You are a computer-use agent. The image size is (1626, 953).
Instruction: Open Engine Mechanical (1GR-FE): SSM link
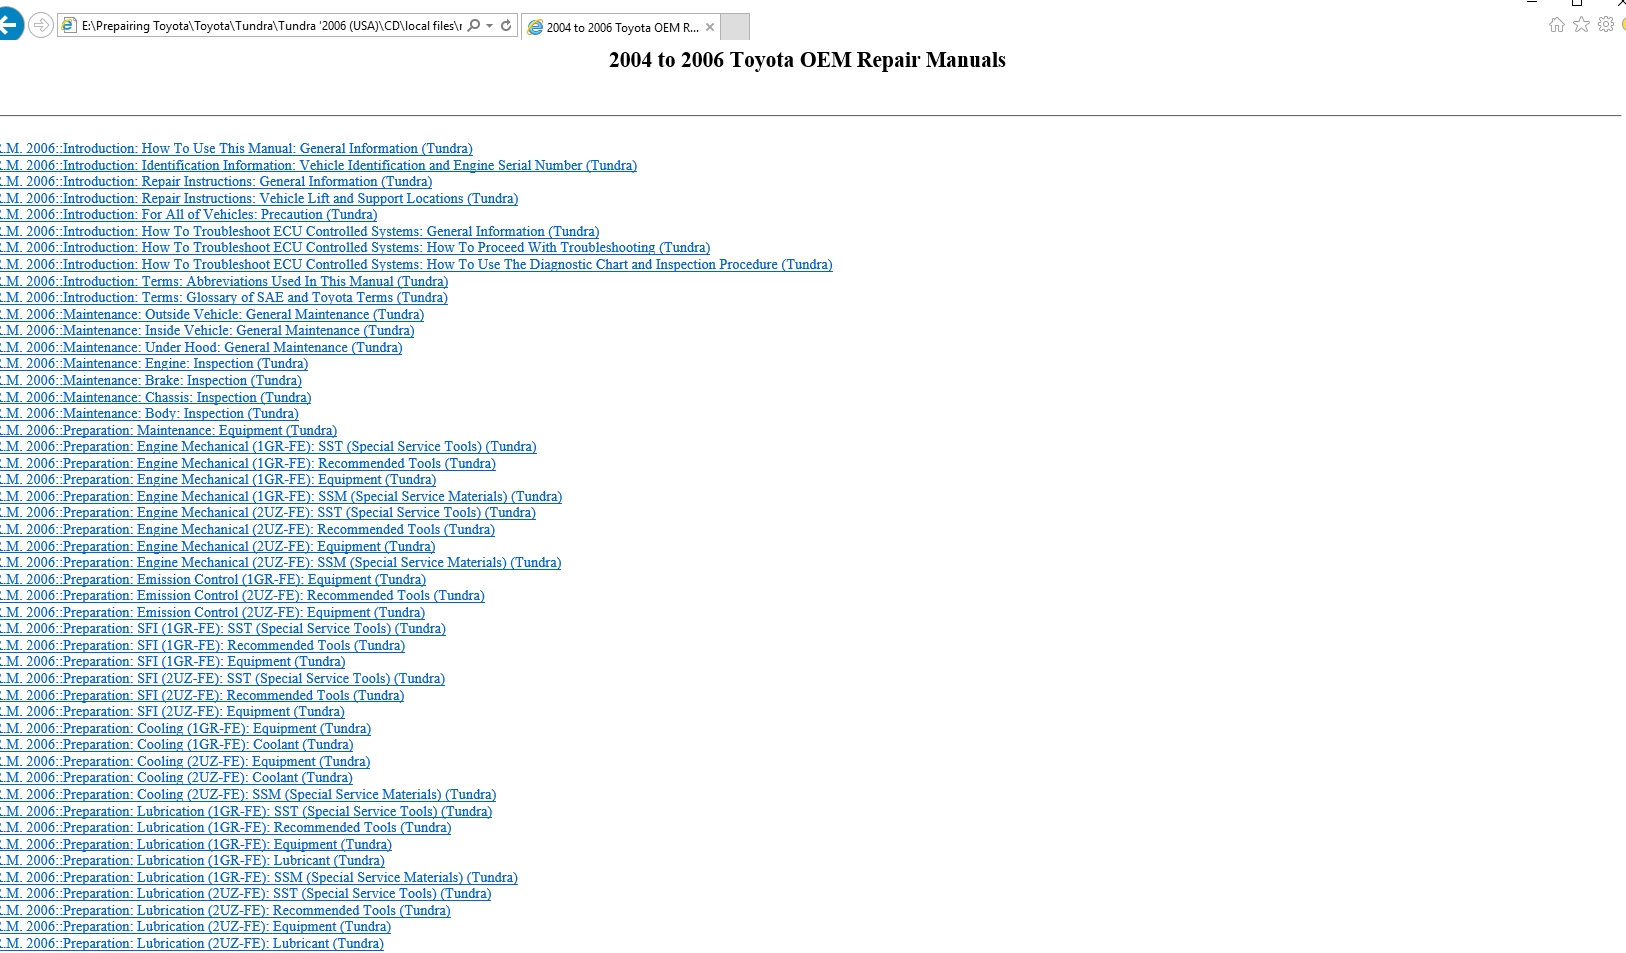(x=281, y=497)
